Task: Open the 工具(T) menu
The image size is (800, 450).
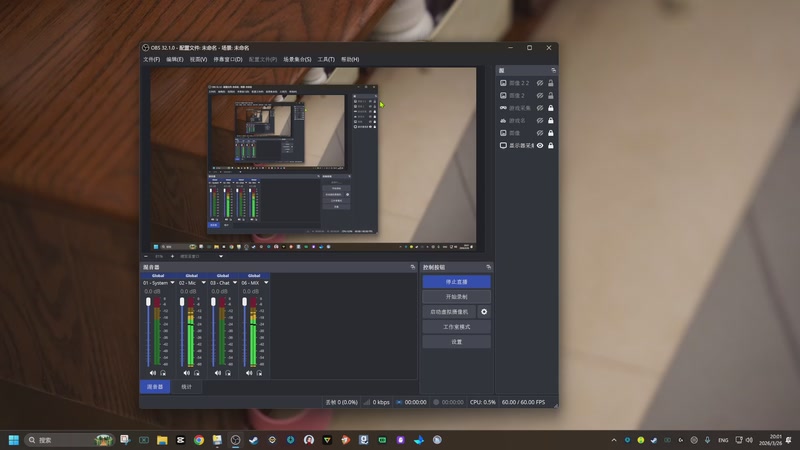Action: pyautogui.click(x=326, y=59)
